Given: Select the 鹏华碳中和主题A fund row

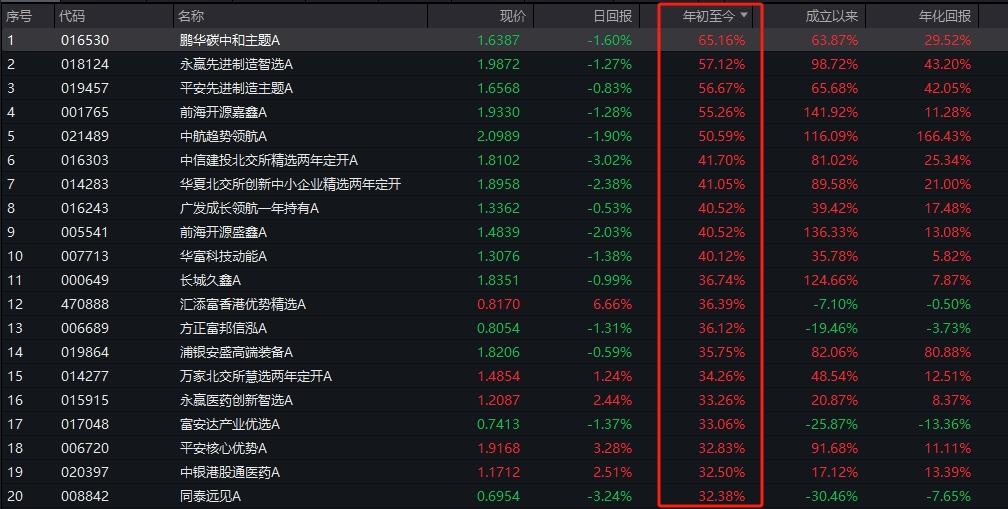Looking at the screenshot, I should (504, 40).
